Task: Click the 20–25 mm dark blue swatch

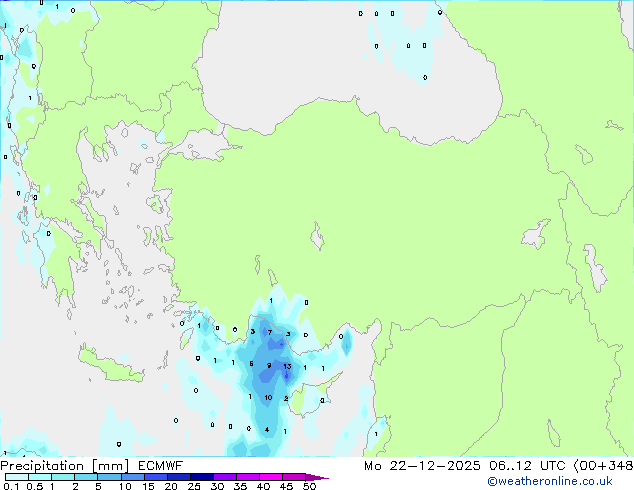Action: coord(178,477)
